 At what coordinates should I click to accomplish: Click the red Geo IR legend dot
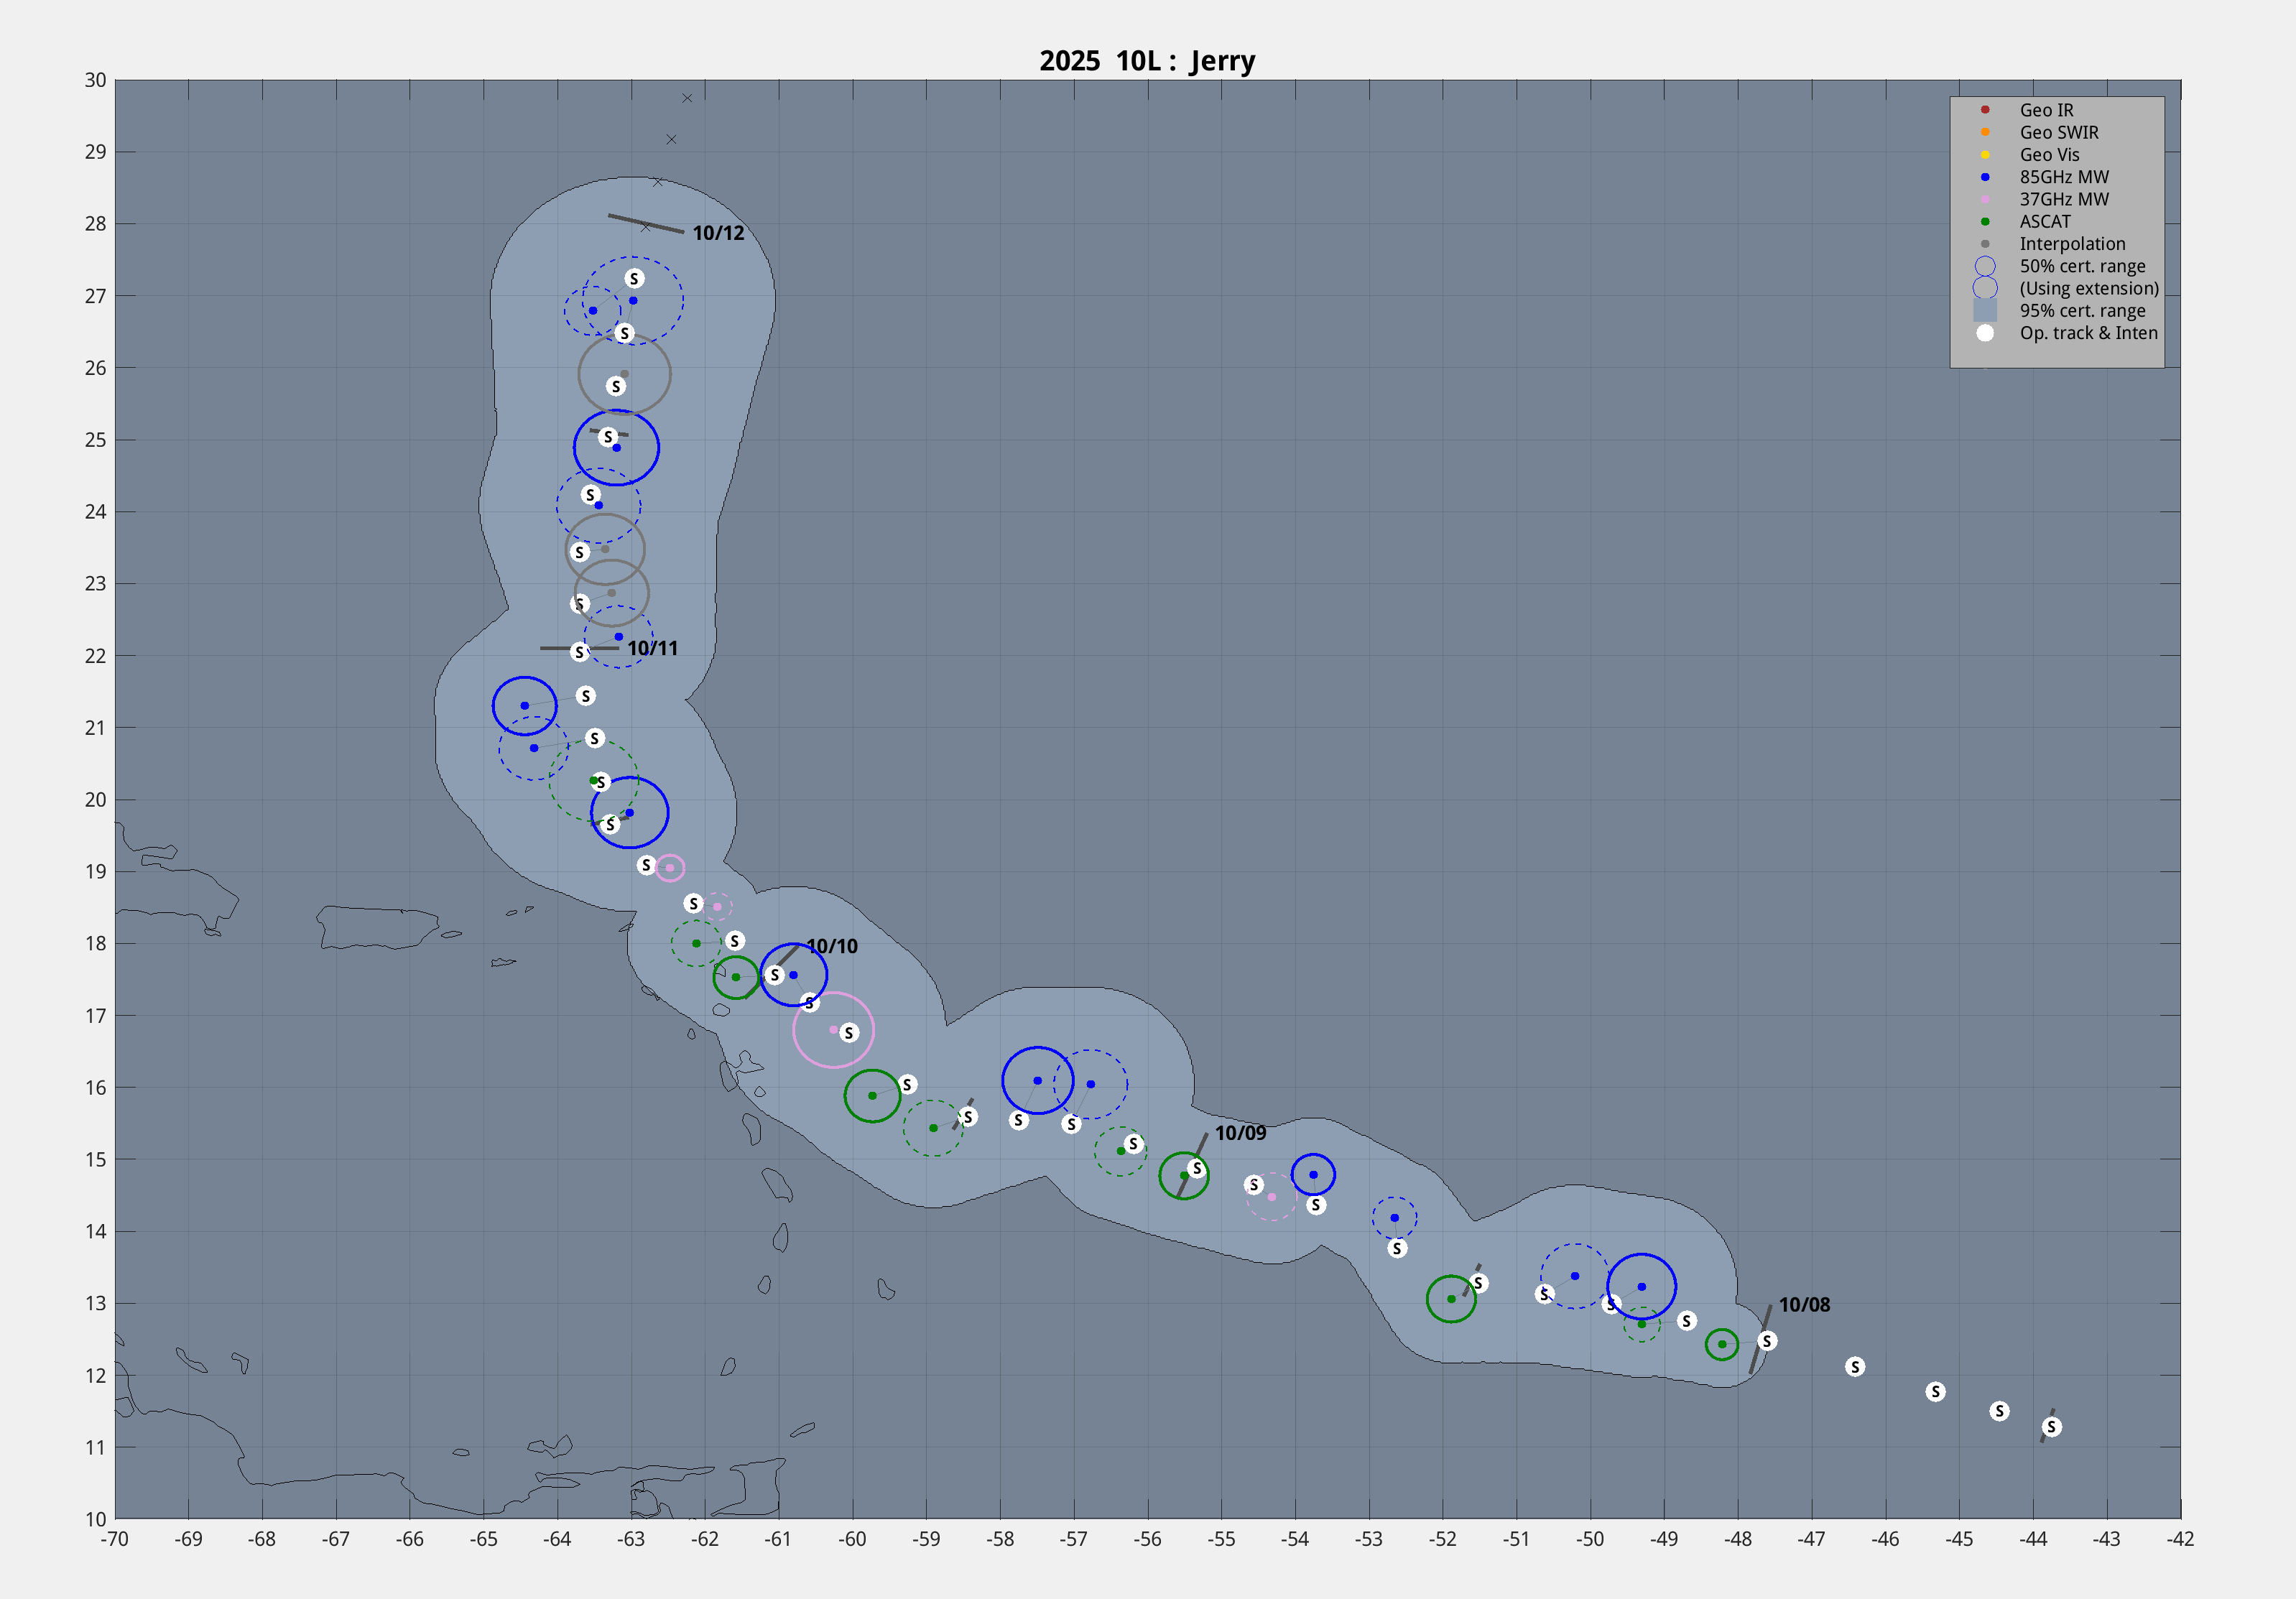(1985, 110)
